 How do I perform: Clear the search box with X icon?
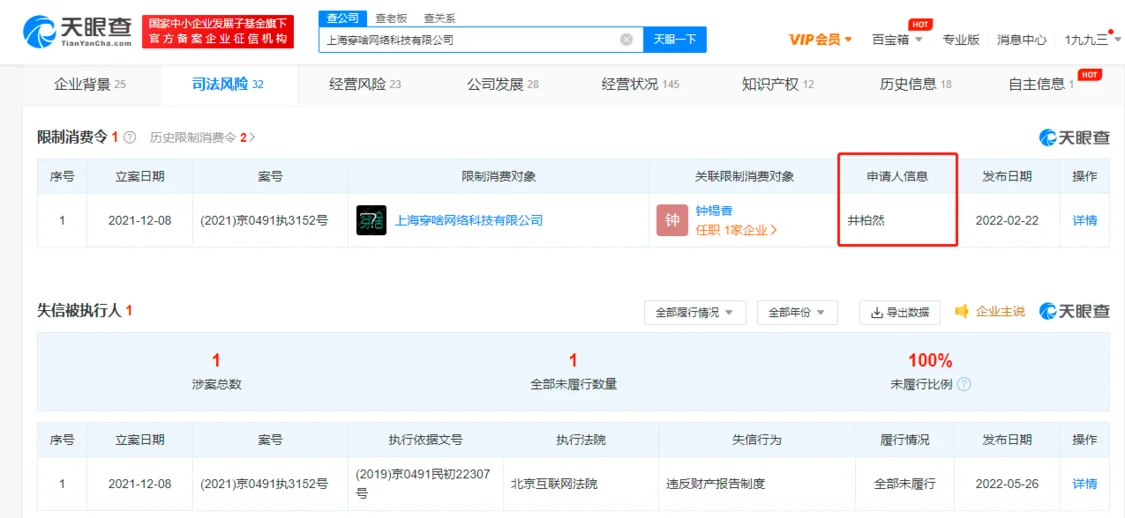(x=626, y=40)
